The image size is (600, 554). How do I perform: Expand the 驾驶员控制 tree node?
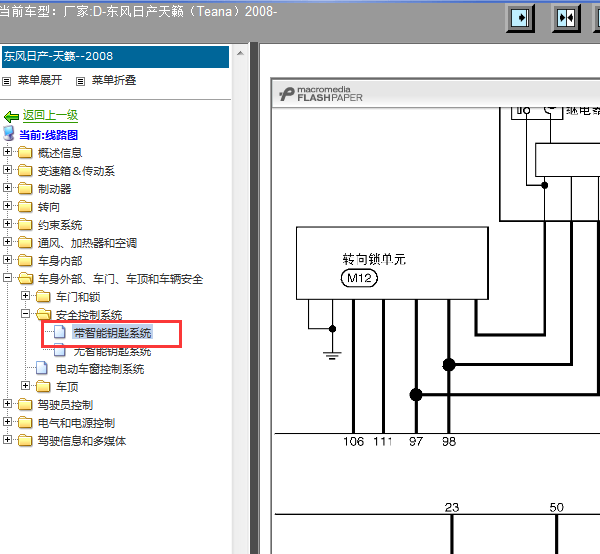(x=7, y=403)
